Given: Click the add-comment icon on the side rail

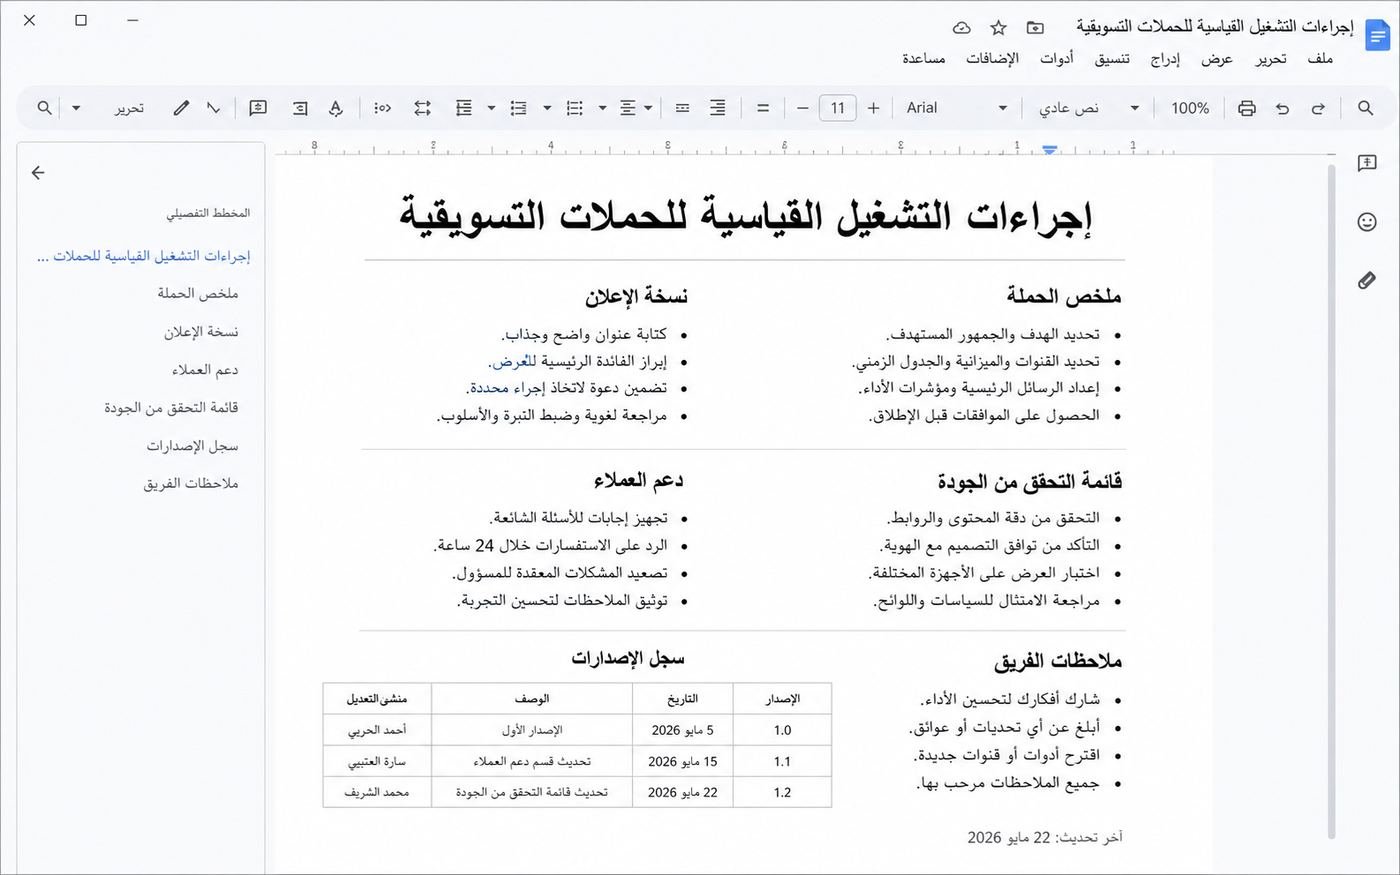Looking at the screenshot, I should [1367, 163].
